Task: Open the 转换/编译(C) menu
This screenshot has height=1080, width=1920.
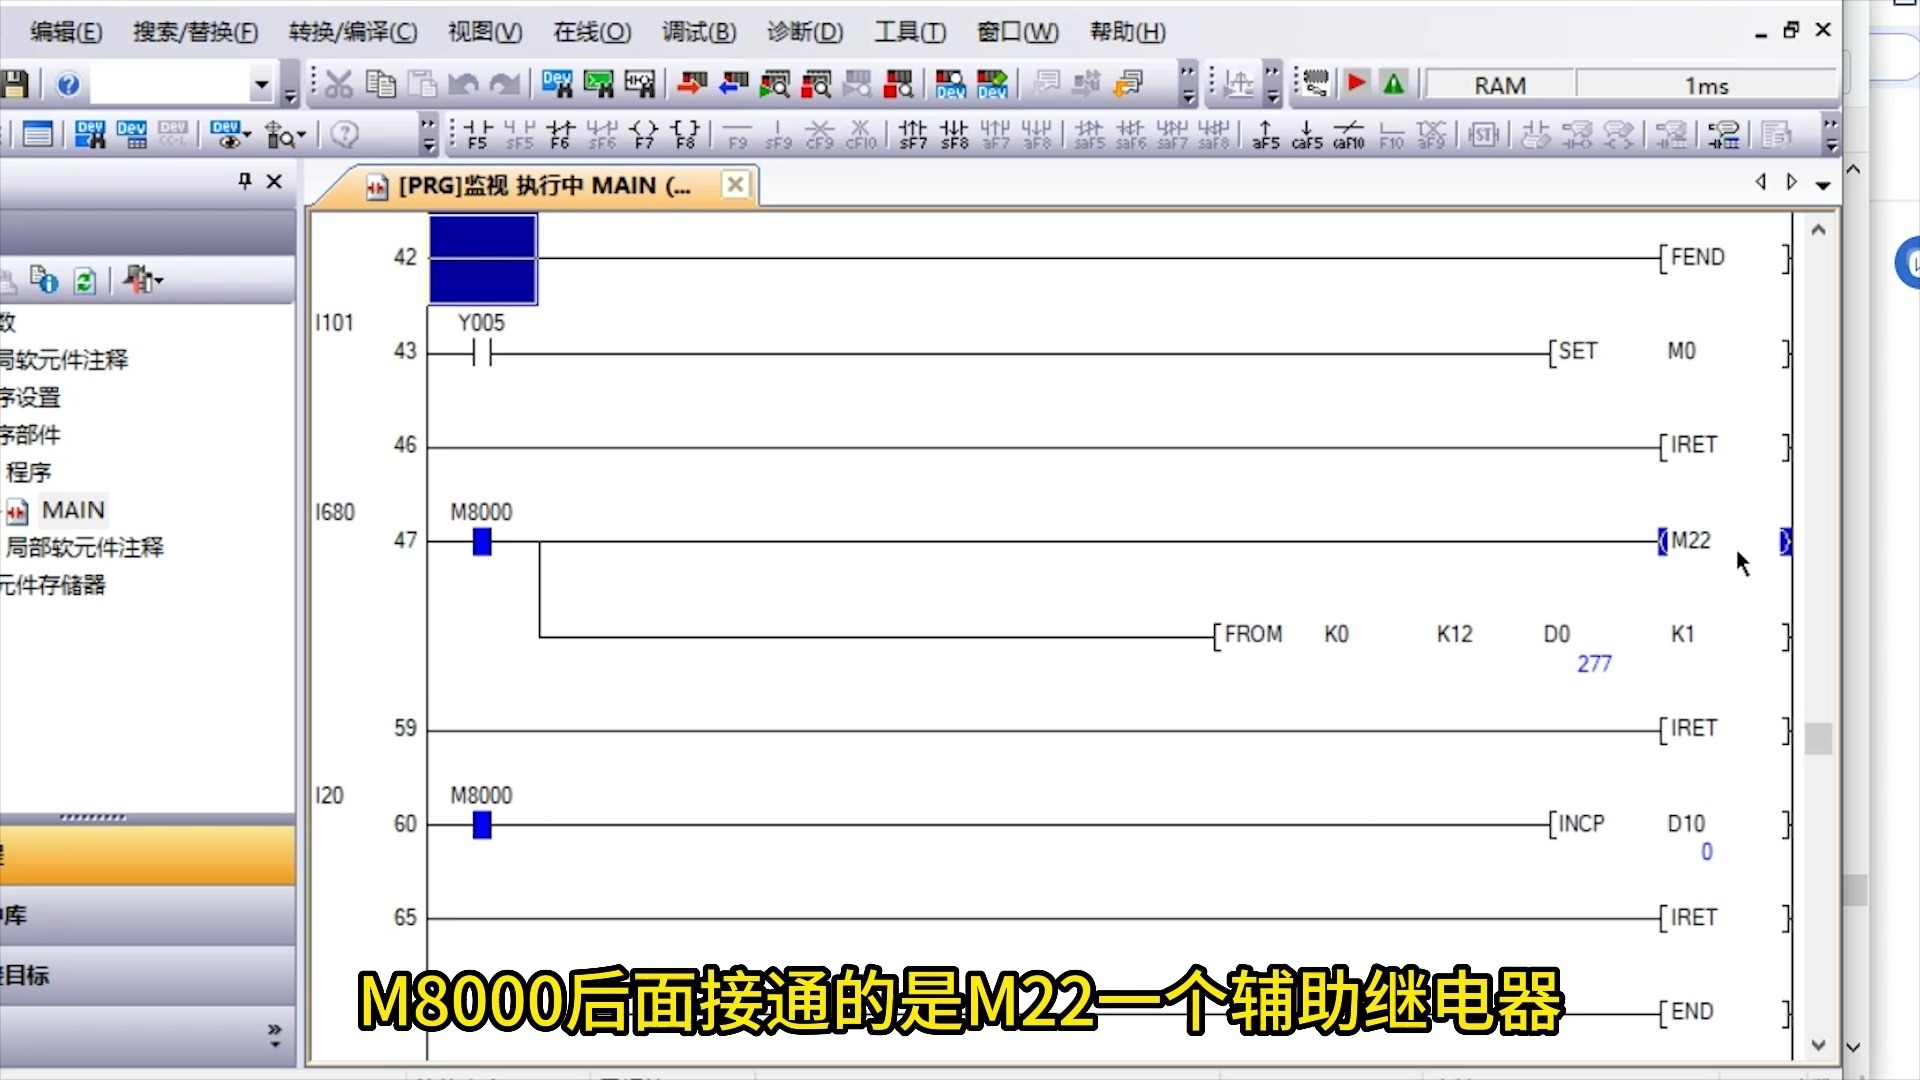Action: point(352,32)
